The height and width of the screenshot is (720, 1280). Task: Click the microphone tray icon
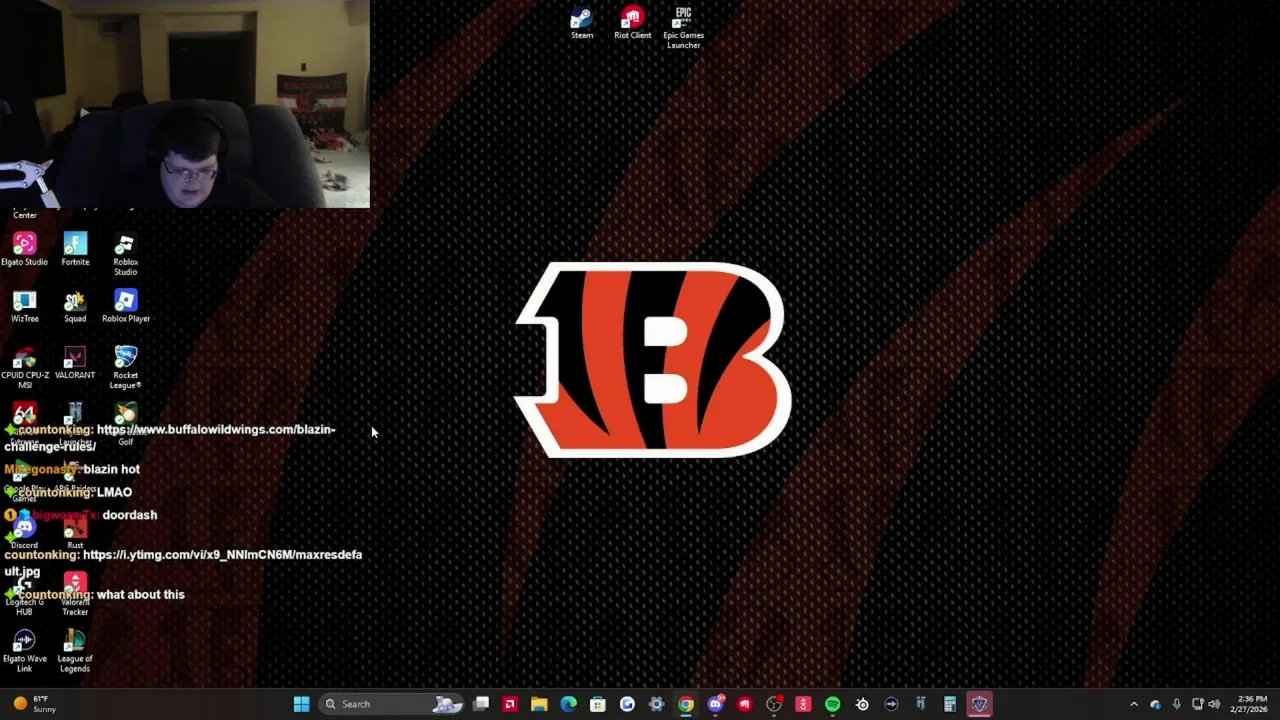1176,704
